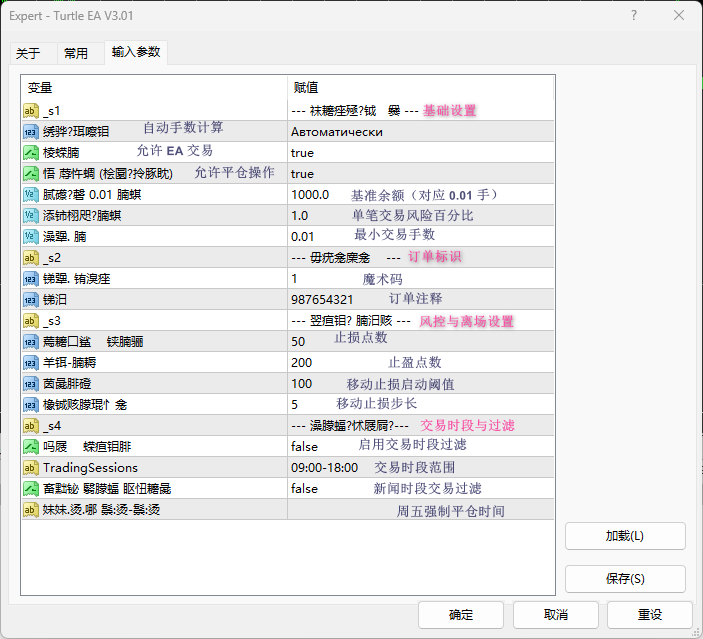Cancel the dialog with 取消
This screenshot has width=703, height=639.
556,615
